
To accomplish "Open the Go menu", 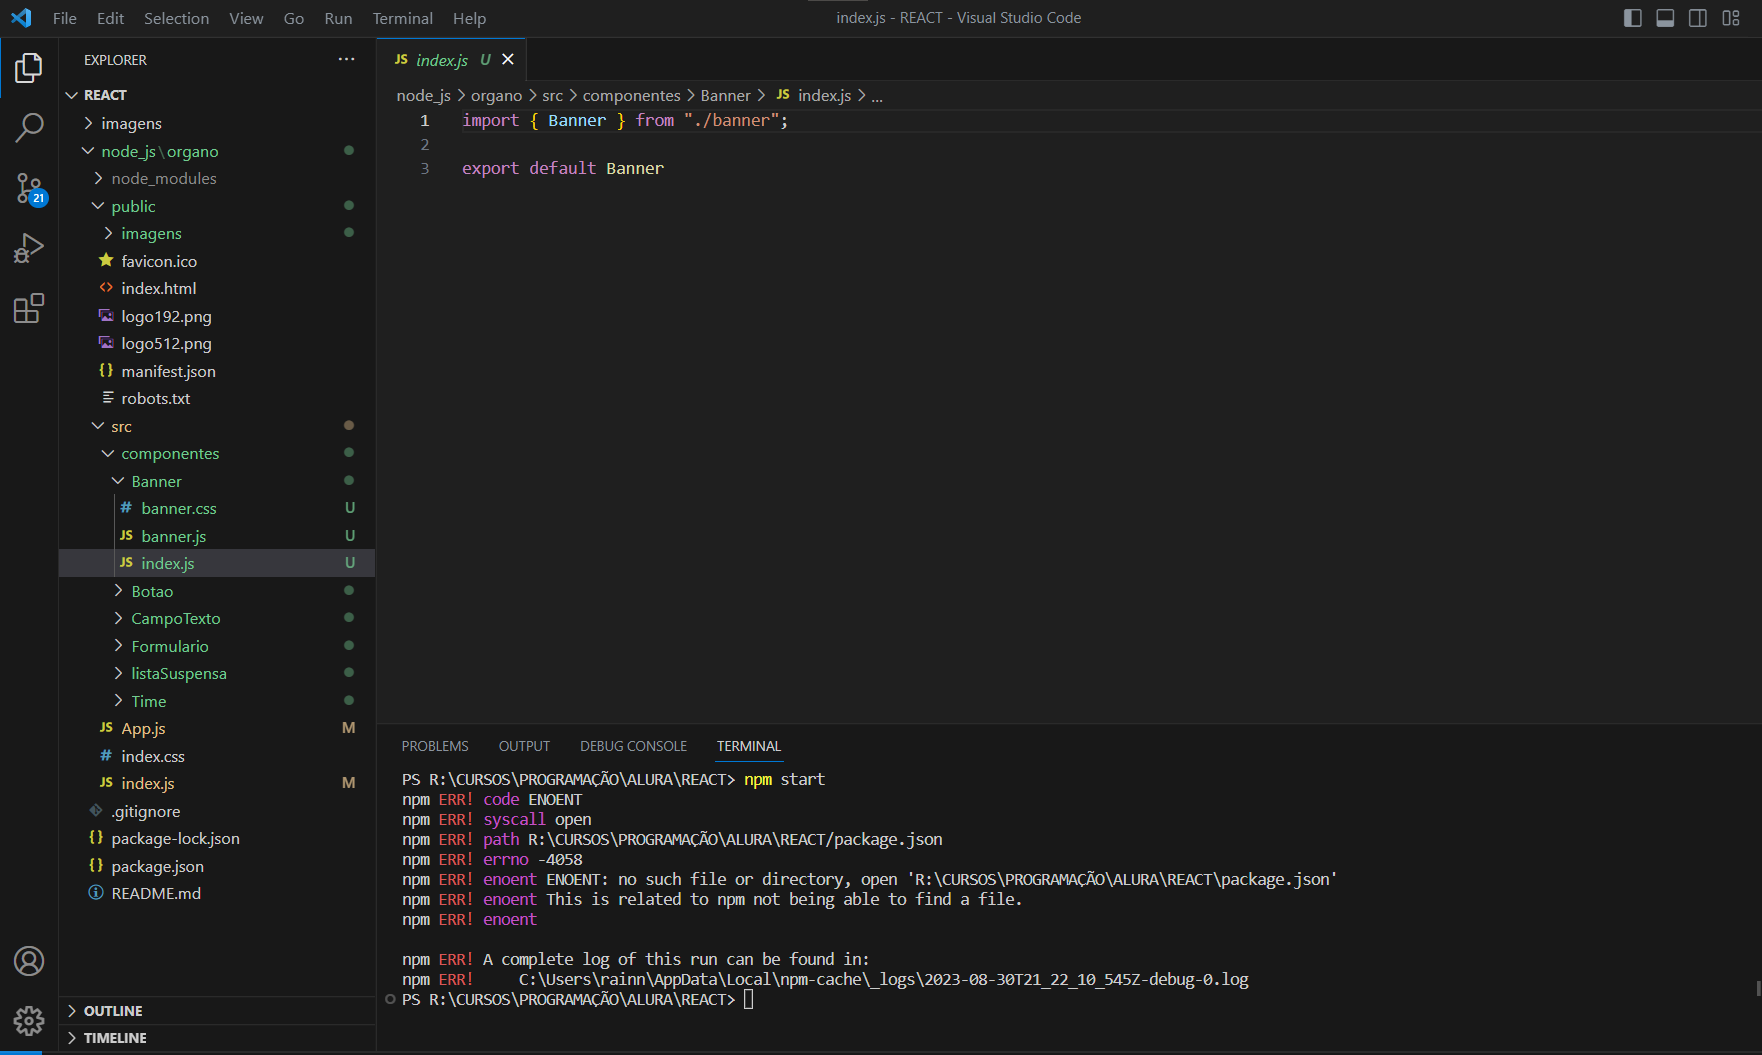I will [294, 18].
